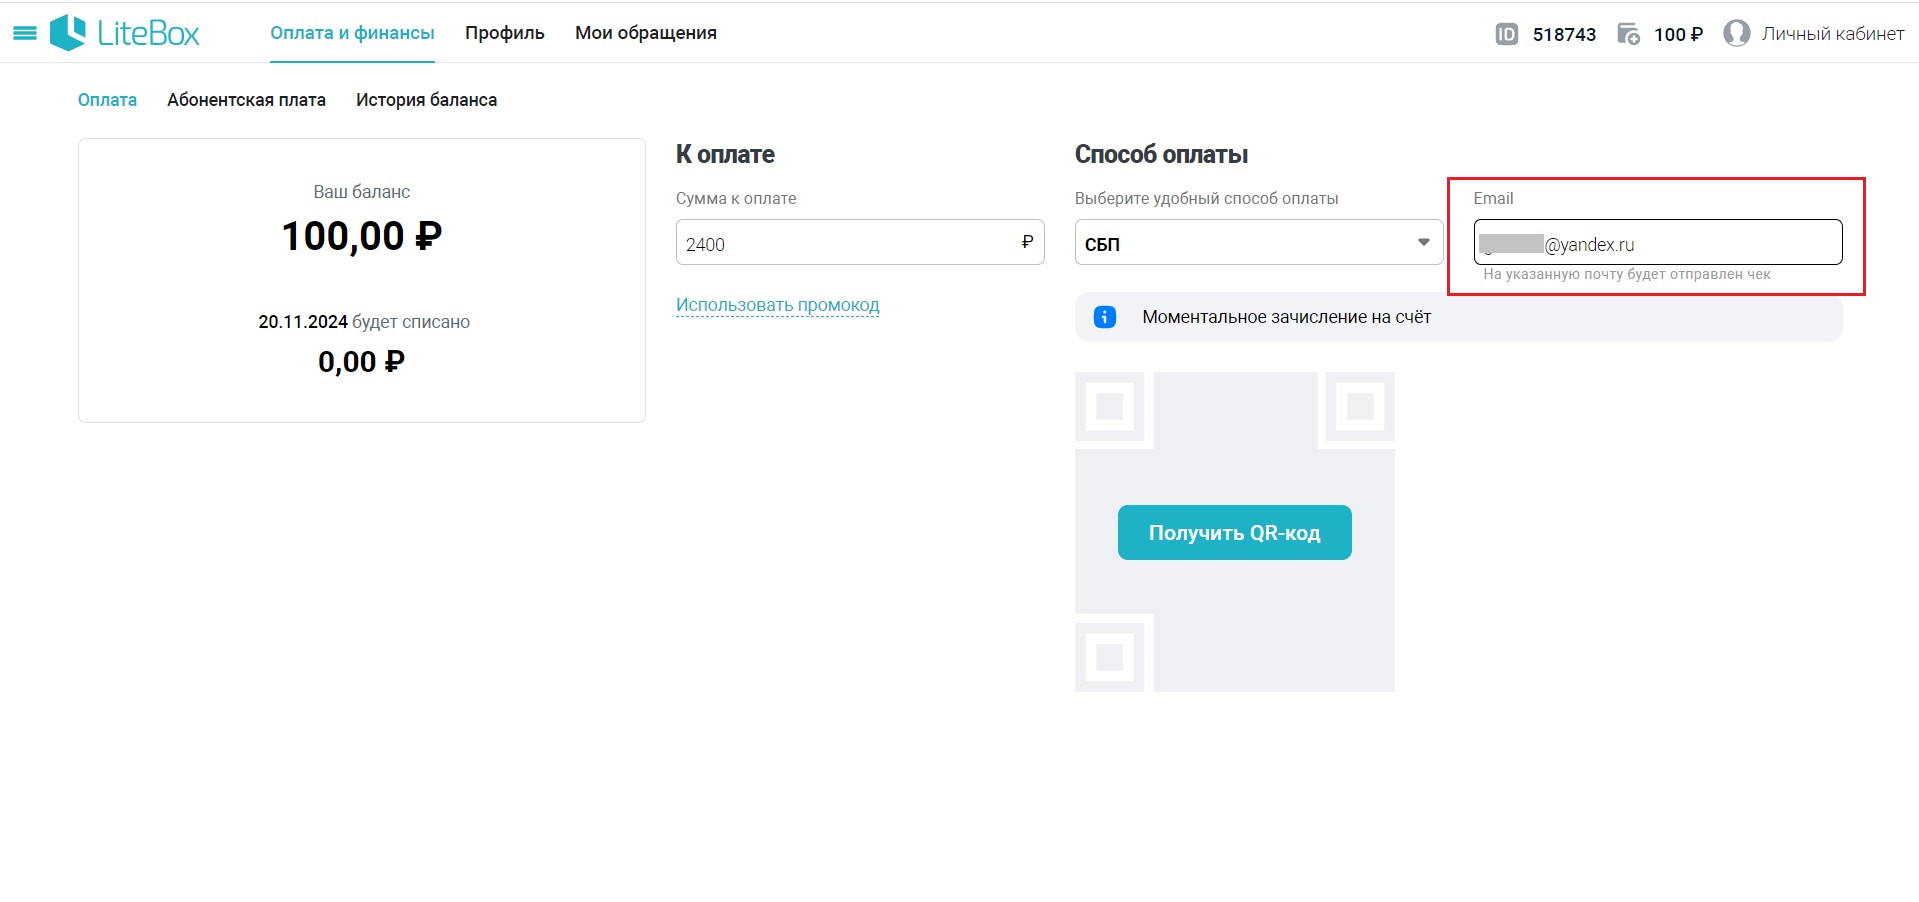Click the 0,00 ₽ charge amount

pos(362,362)
